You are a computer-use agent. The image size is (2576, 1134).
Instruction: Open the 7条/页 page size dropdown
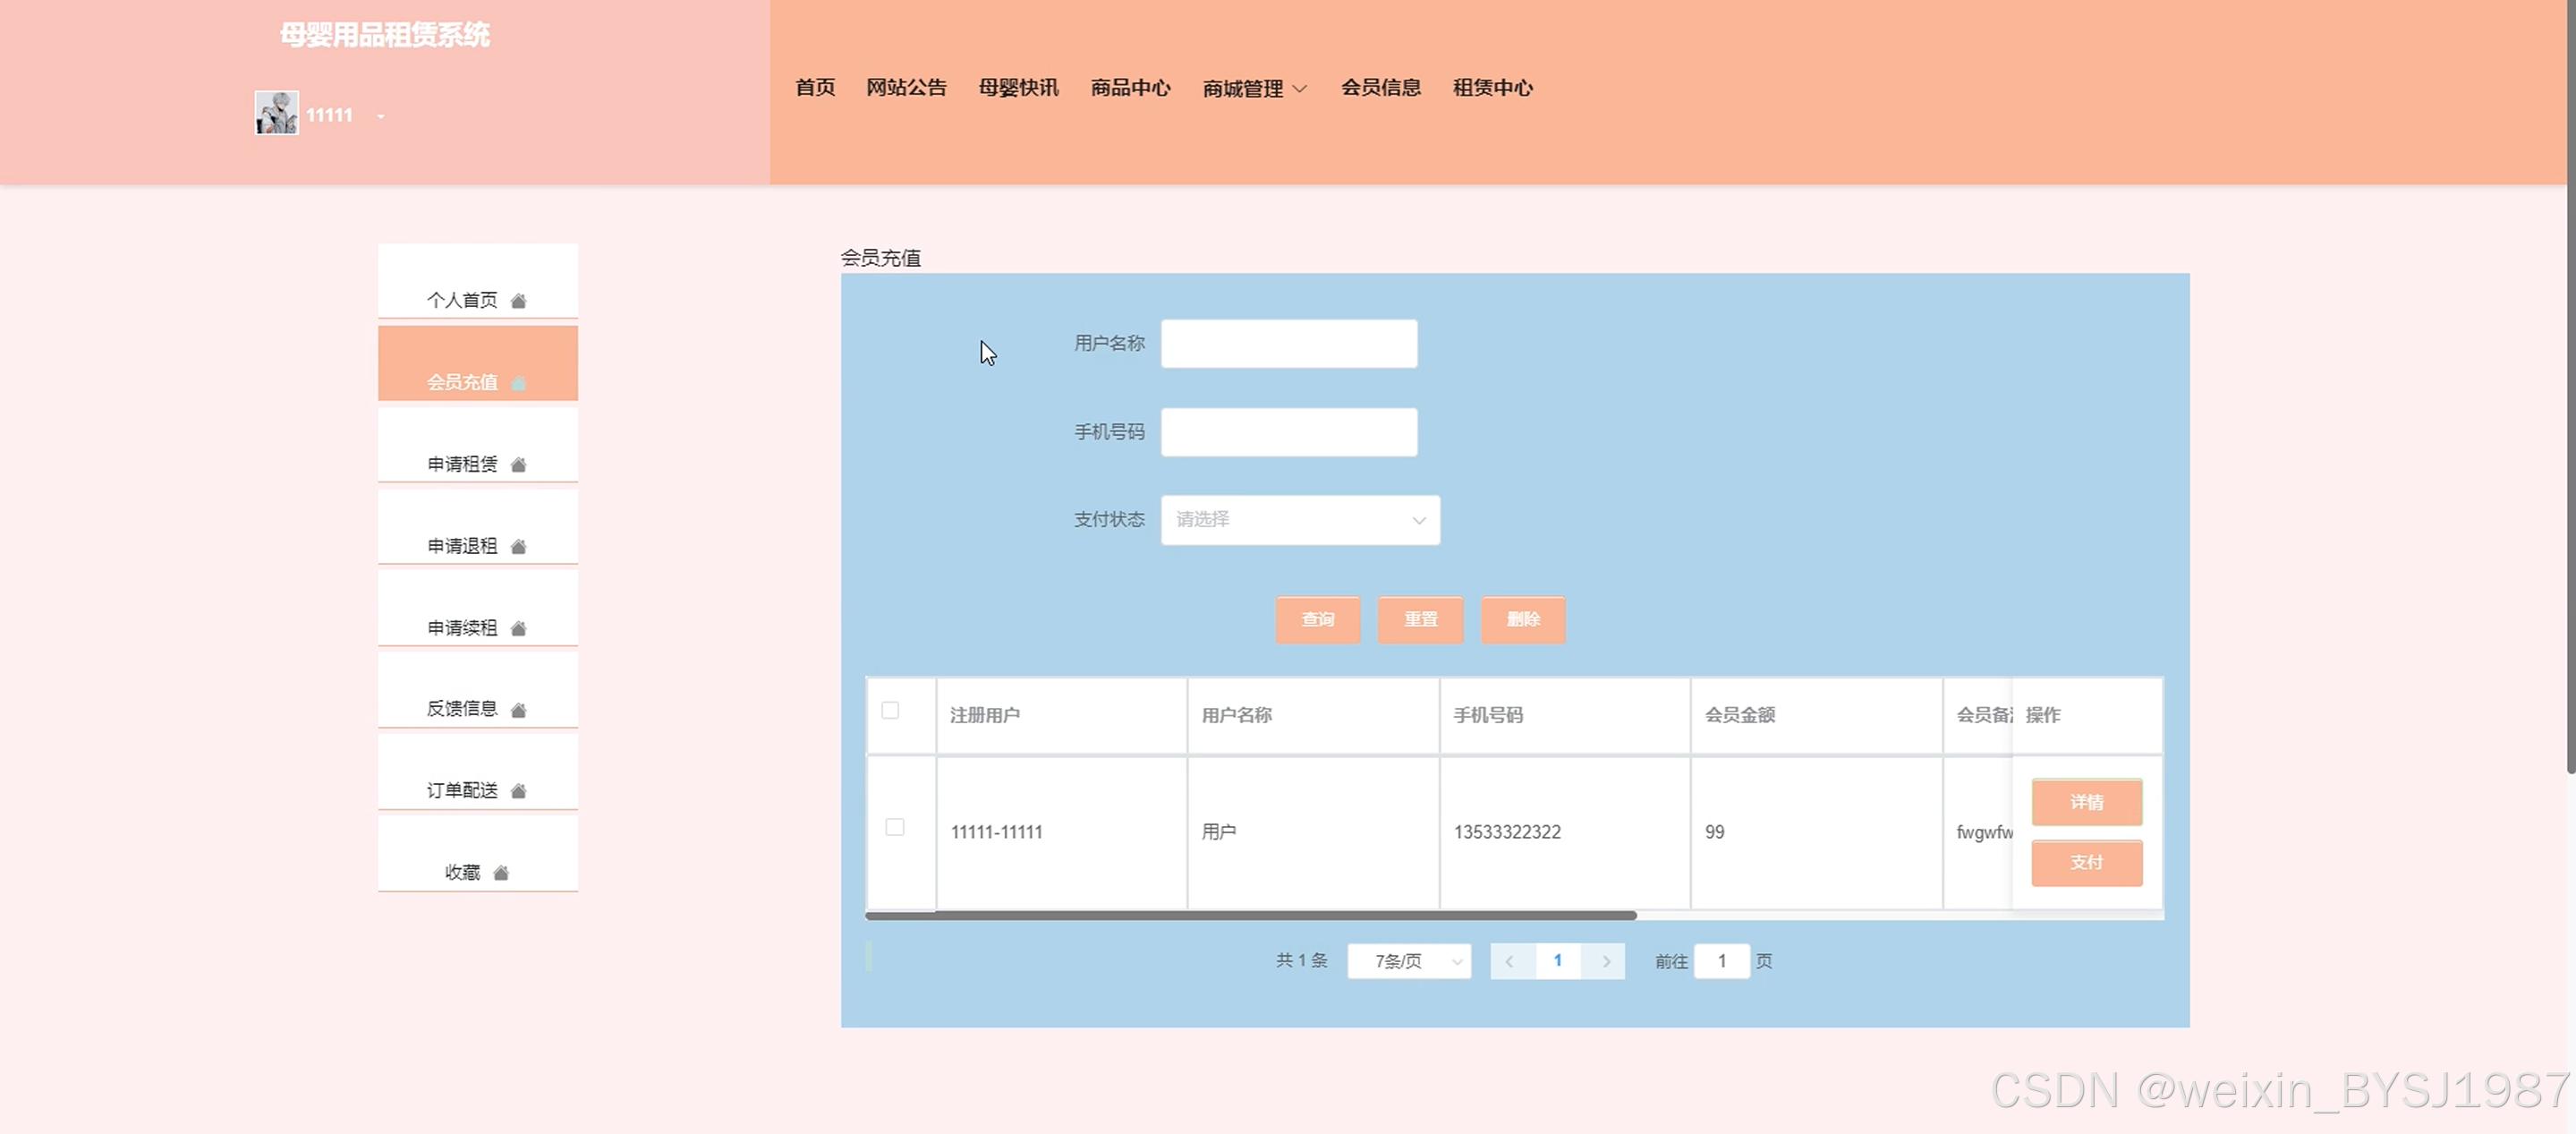(x=1408, y=961)
